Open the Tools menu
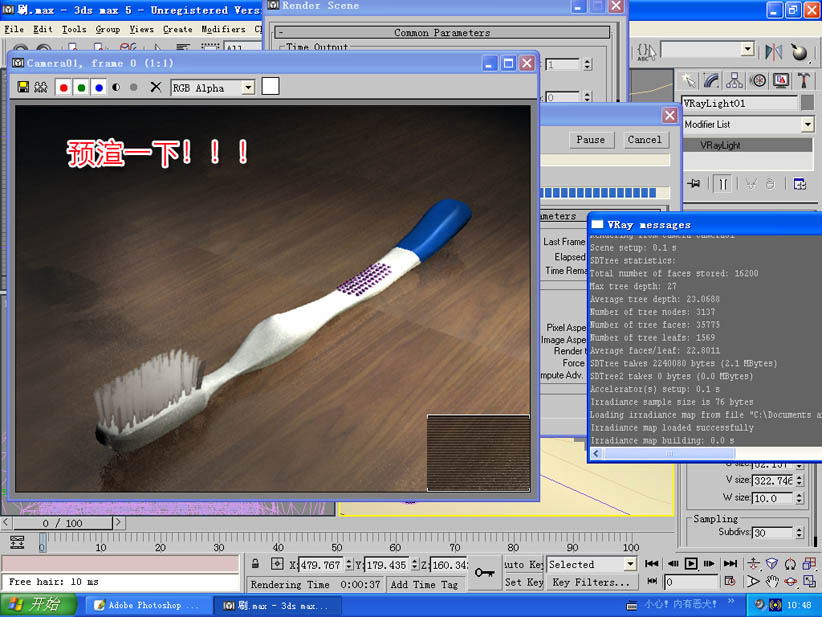This screenshot has width=822, height=617. coord(74,30)
